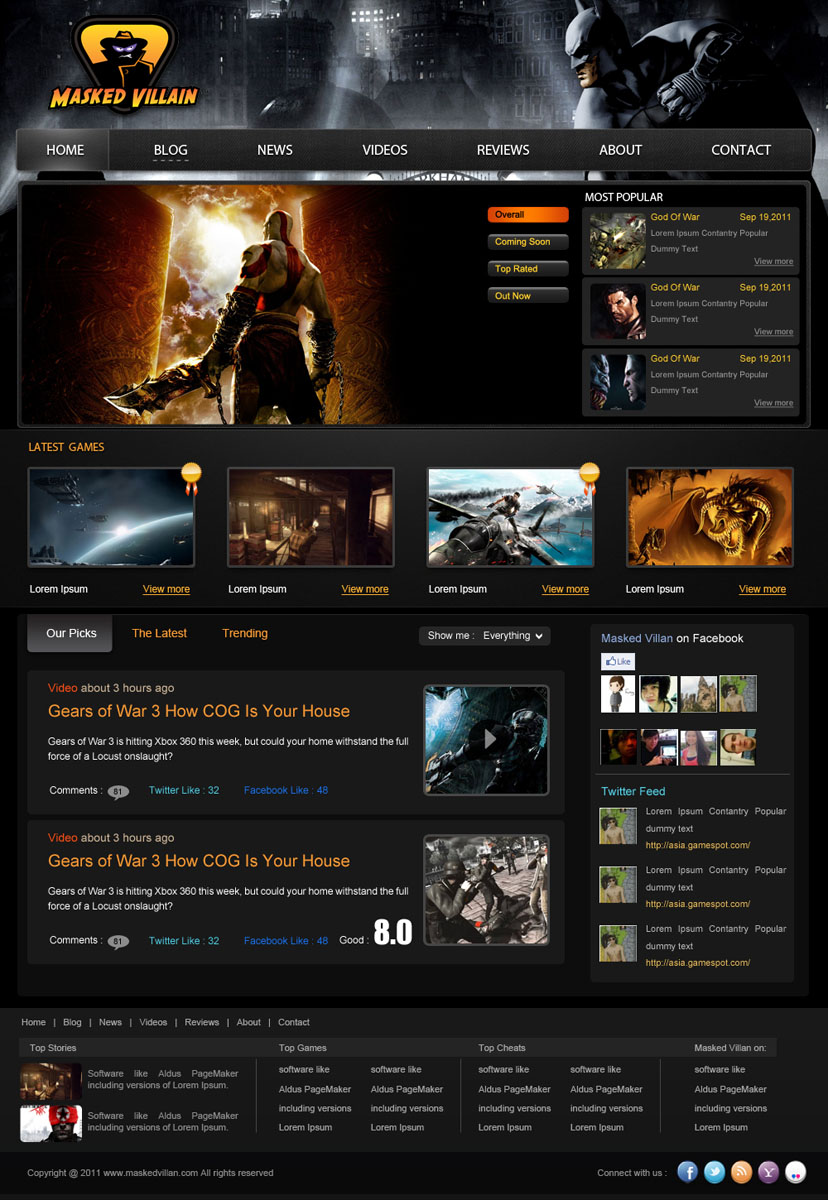Click View more under golden dragon game
The height and width of the screenshot is (1200, 828).
tap(762, 590)
